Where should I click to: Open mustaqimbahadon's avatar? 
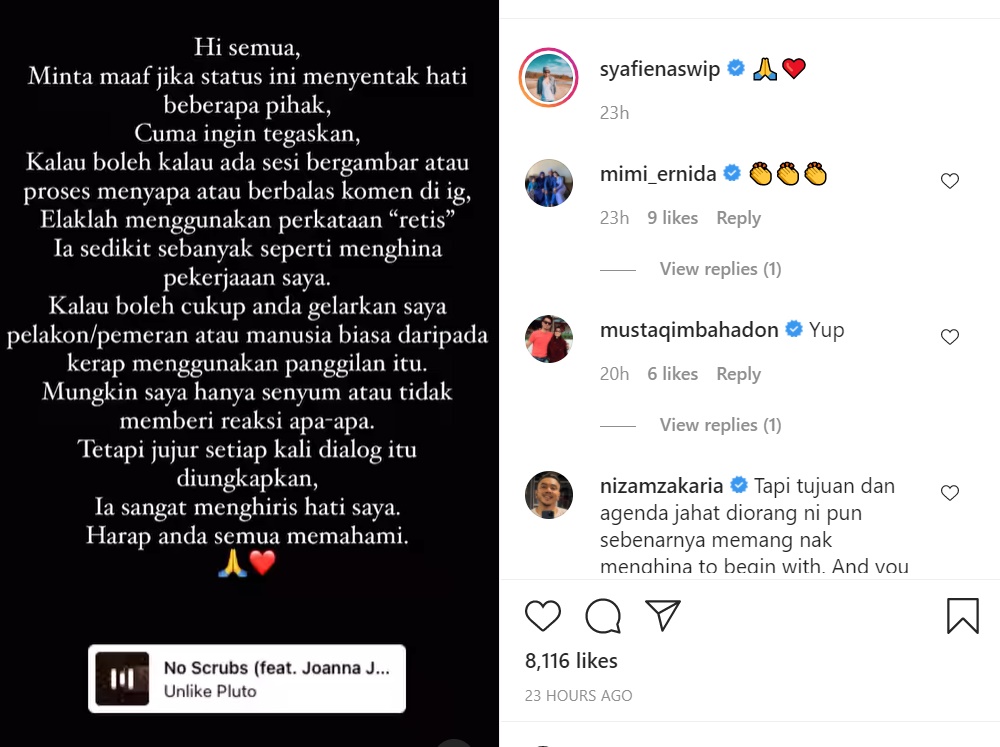coord(548,339)
